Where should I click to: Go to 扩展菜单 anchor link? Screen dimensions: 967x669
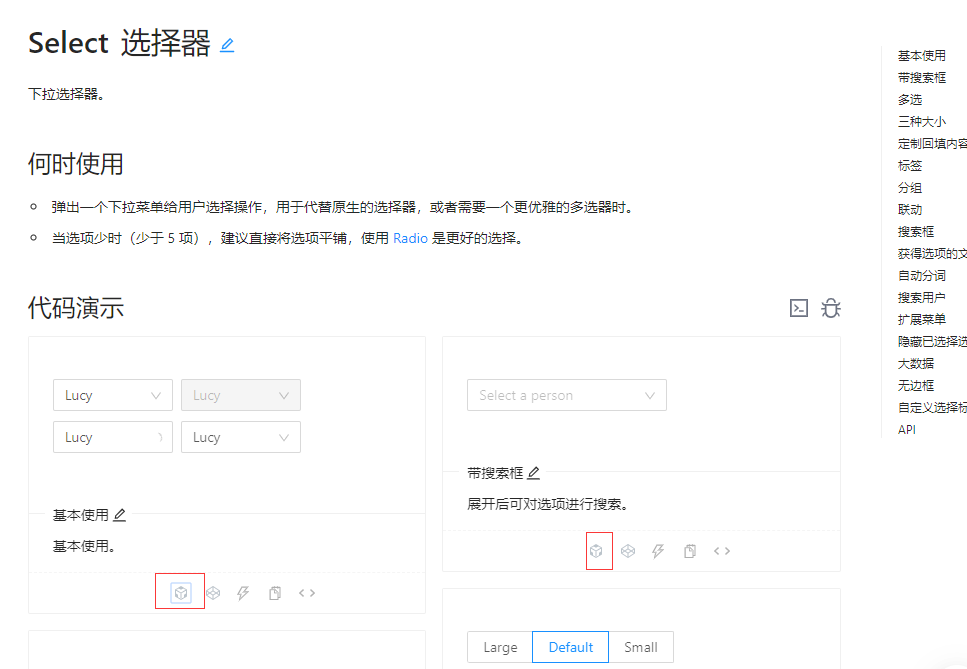[921, 319]
